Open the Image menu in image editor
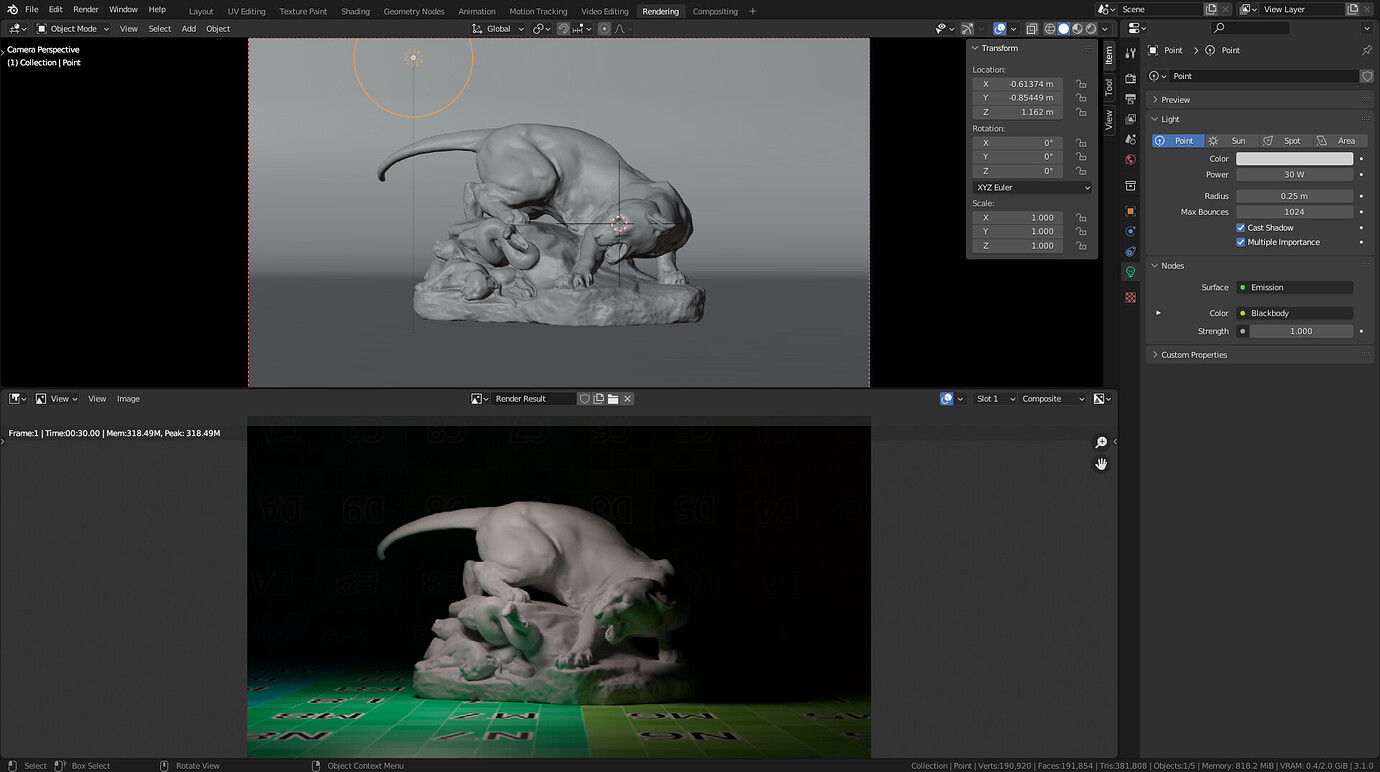1380x772 pixels. (128, 399)
